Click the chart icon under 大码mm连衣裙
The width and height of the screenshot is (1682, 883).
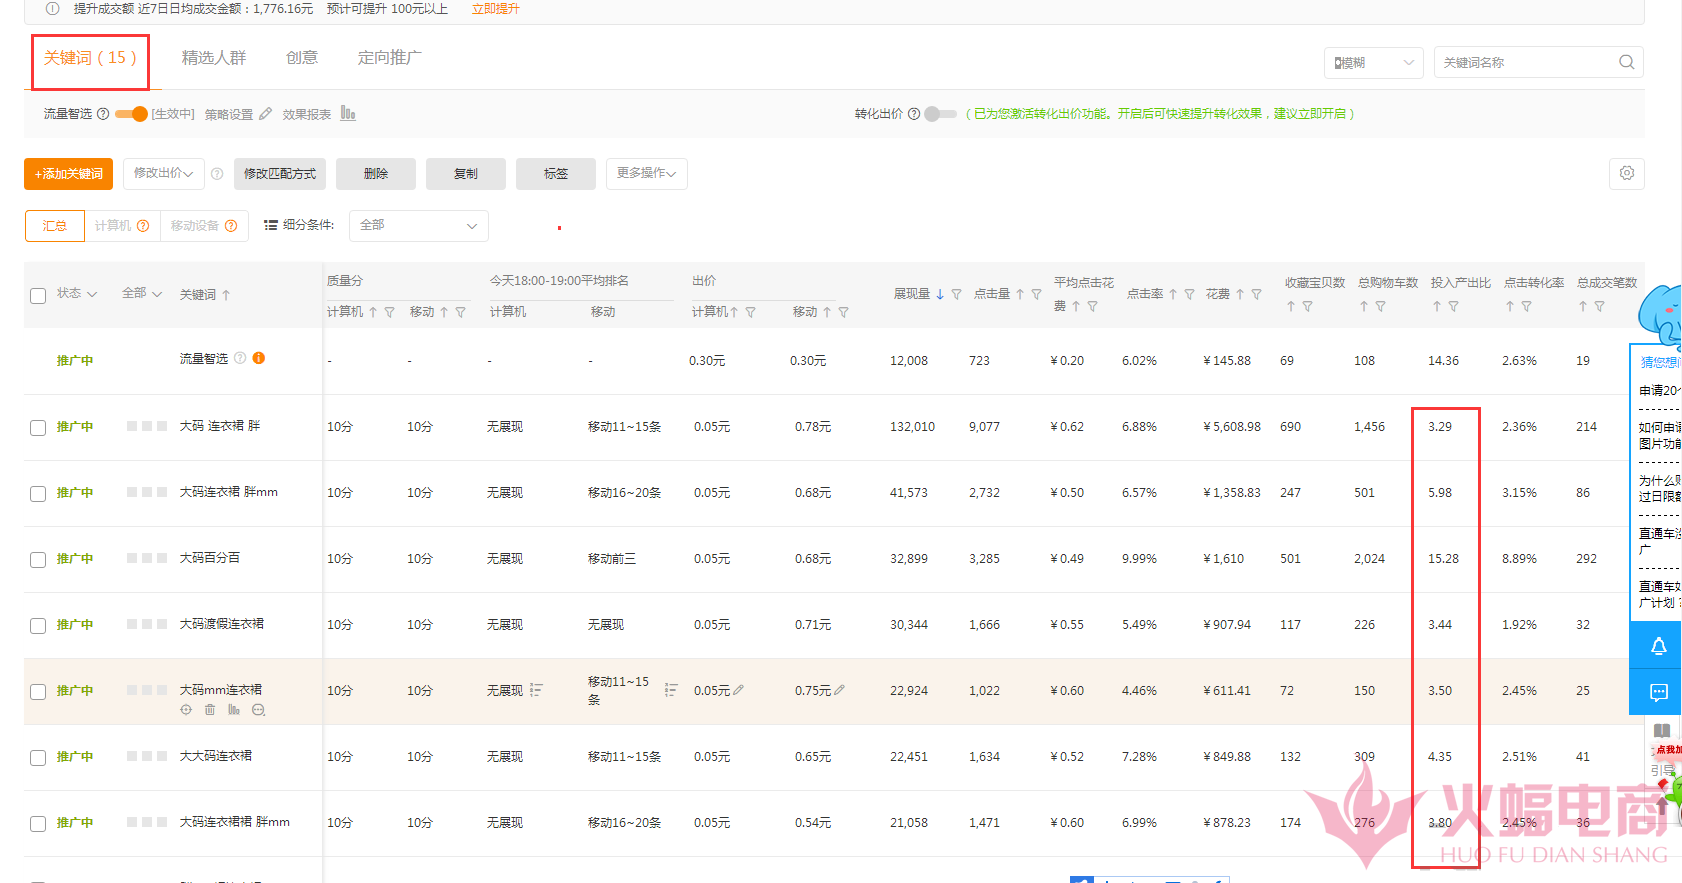(234, 710)
